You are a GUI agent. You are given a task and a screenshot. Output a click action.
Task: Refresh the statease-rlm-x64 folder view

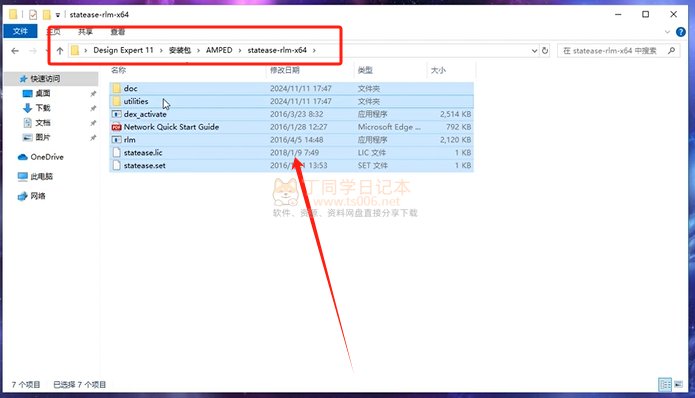(545, 51)
